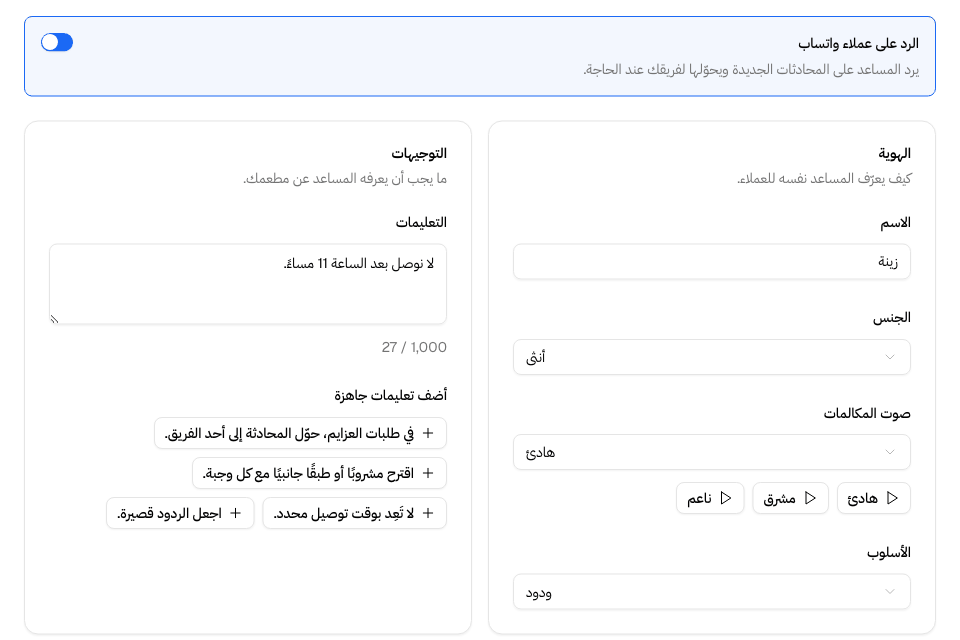Click the التوجيهات section heading

point(419,153)
